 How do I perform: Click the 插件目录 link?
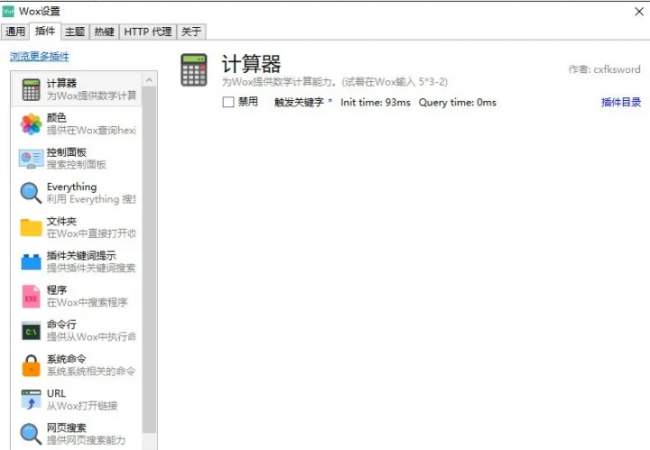(x=621, y=102)
